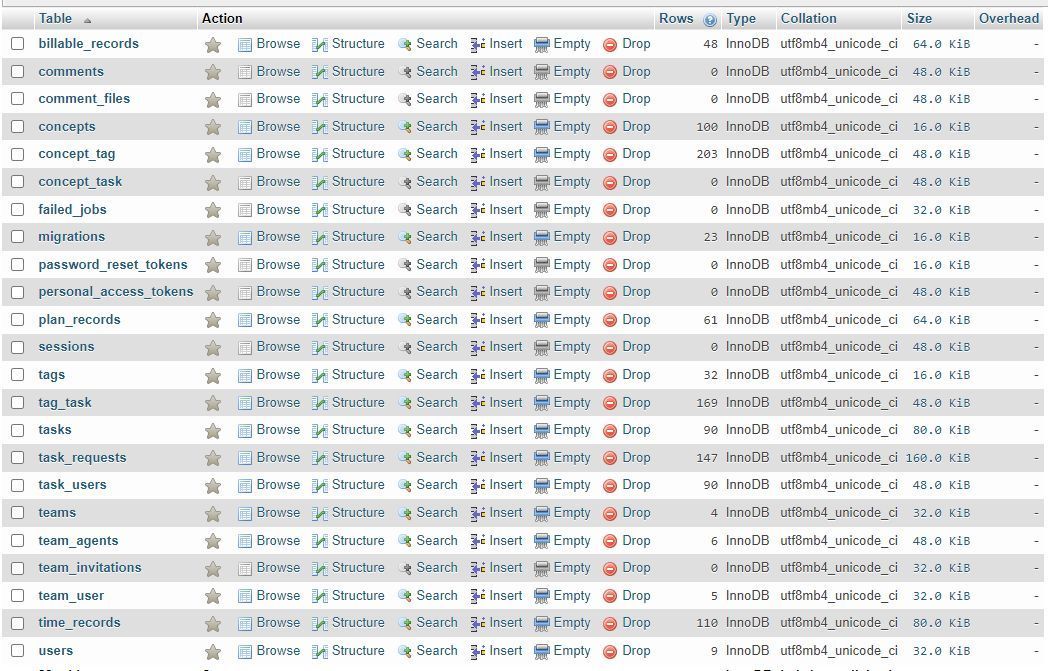Sort by Table column header

(x=55, y=18)
